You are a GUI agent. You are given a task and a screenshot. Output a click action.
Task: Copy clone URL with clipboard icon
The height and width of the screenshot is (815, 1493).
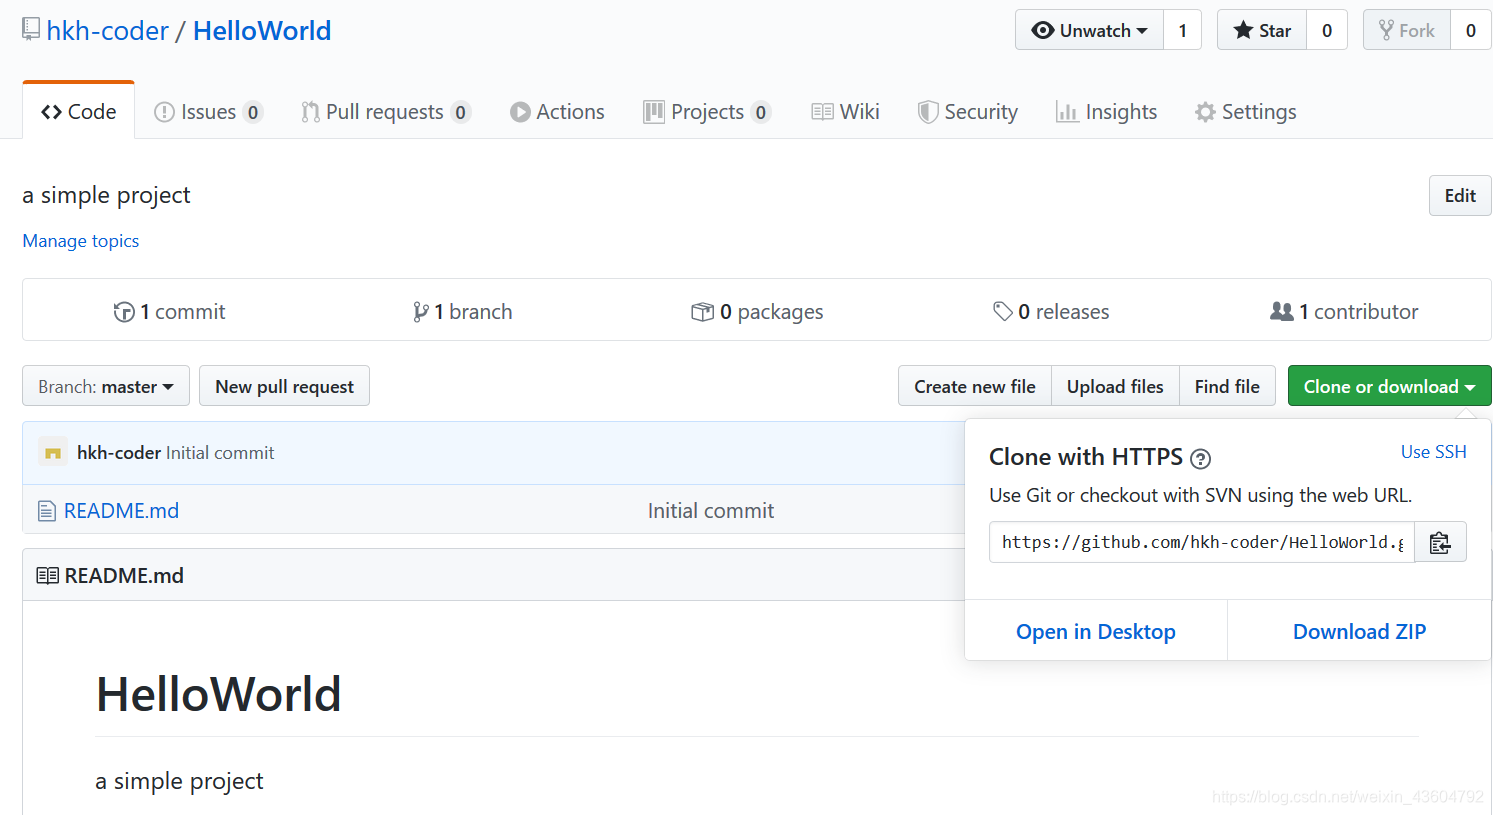(1440, 542)
